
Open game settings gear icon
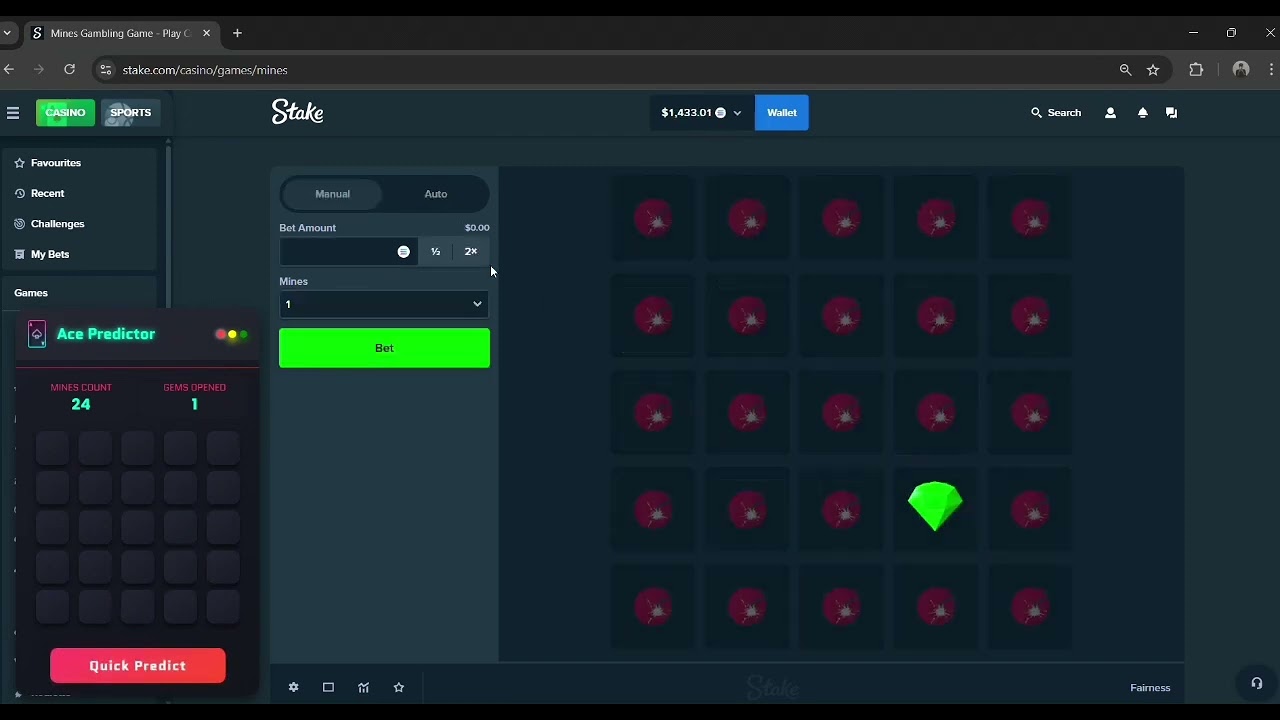(x=293, y=687)
